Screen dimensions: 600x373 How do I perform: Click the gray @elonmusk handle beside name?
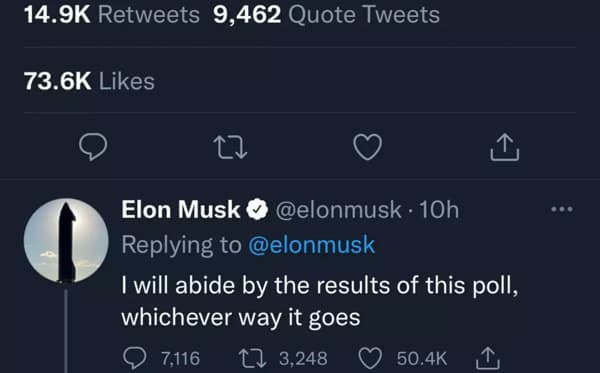point(338,210)
